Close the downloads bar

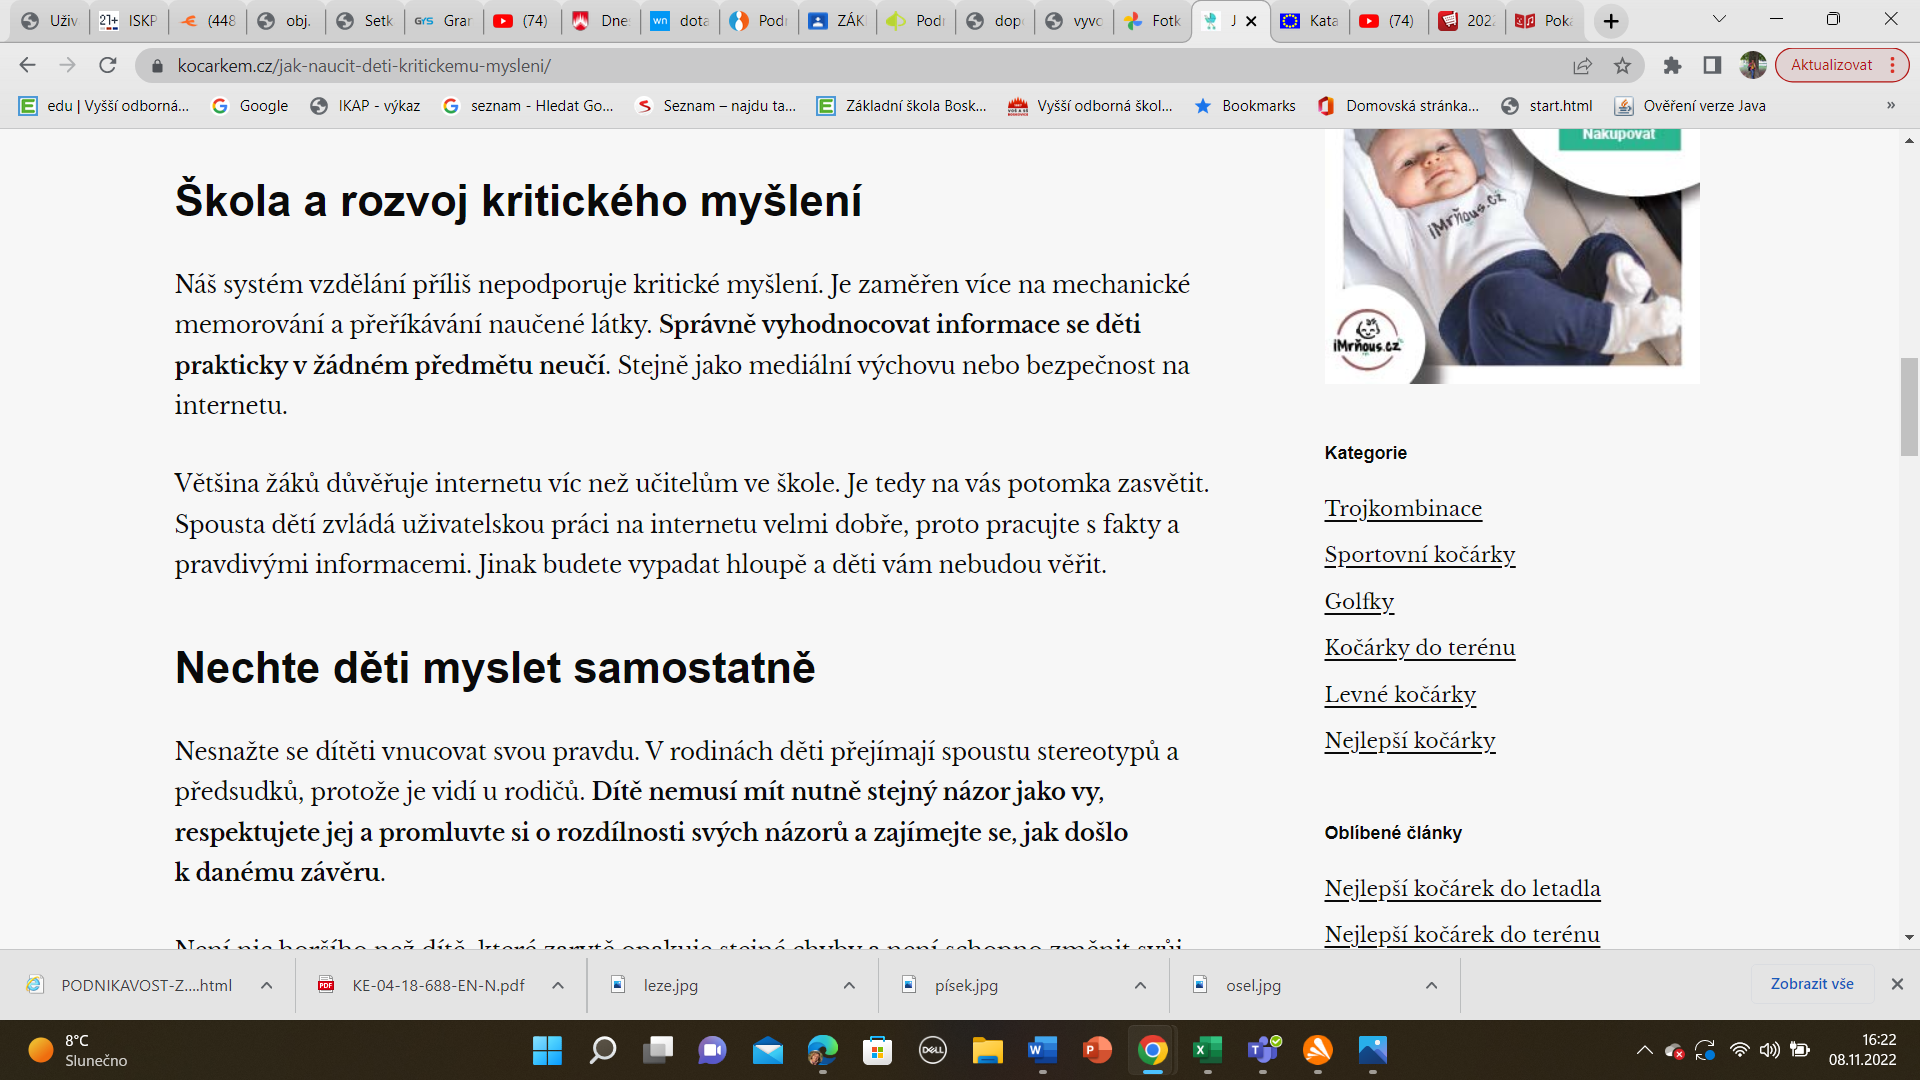point(1897,984)
